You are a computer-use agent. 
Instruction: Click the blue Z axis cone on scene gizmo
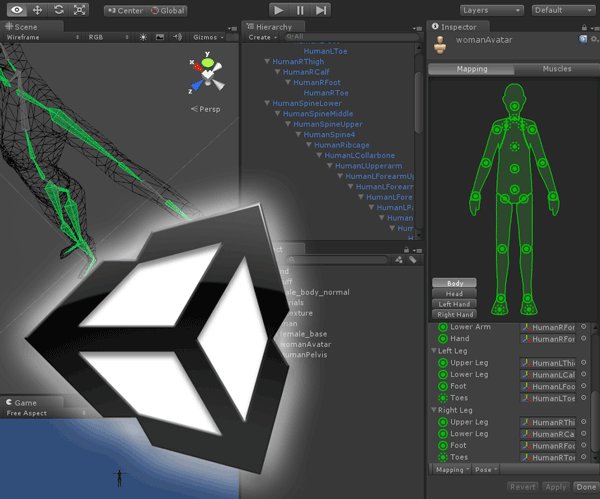(197, 85)
